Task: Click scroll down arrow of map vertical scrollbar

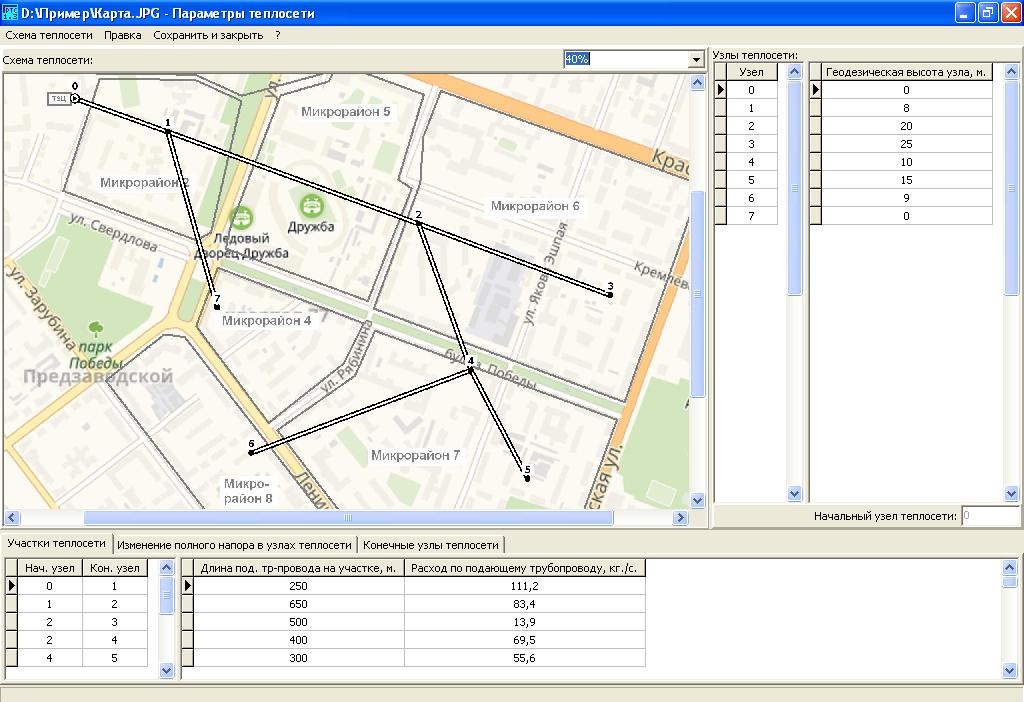Action: (x=697, y=500)
